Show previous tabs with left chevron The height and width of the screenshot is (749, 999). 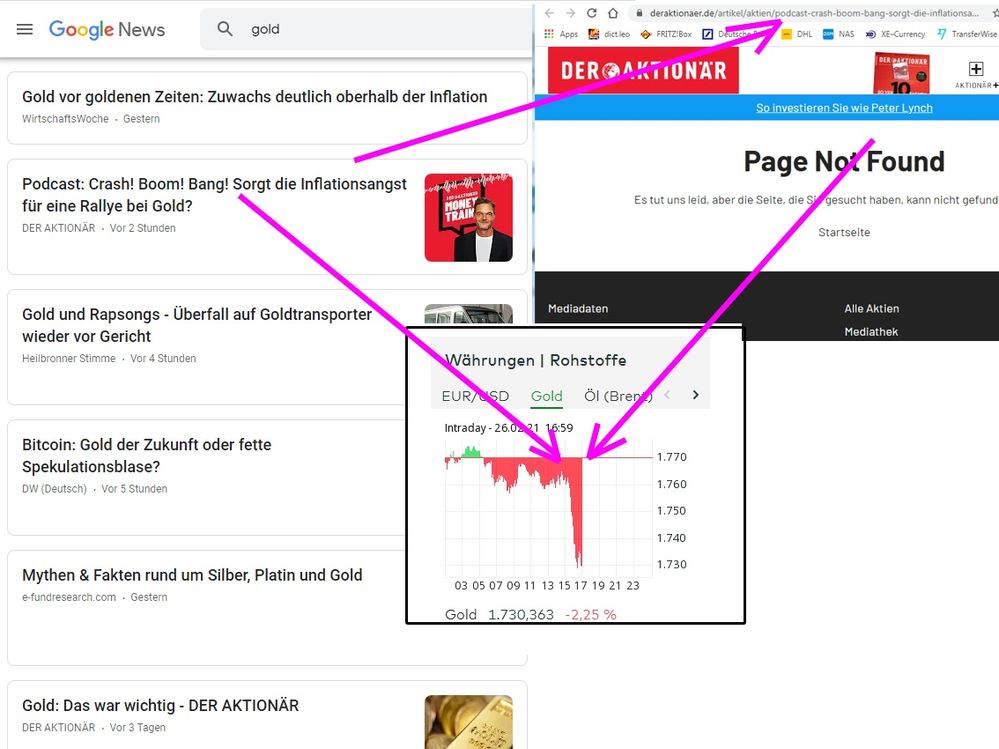click(x=667, y=395)
